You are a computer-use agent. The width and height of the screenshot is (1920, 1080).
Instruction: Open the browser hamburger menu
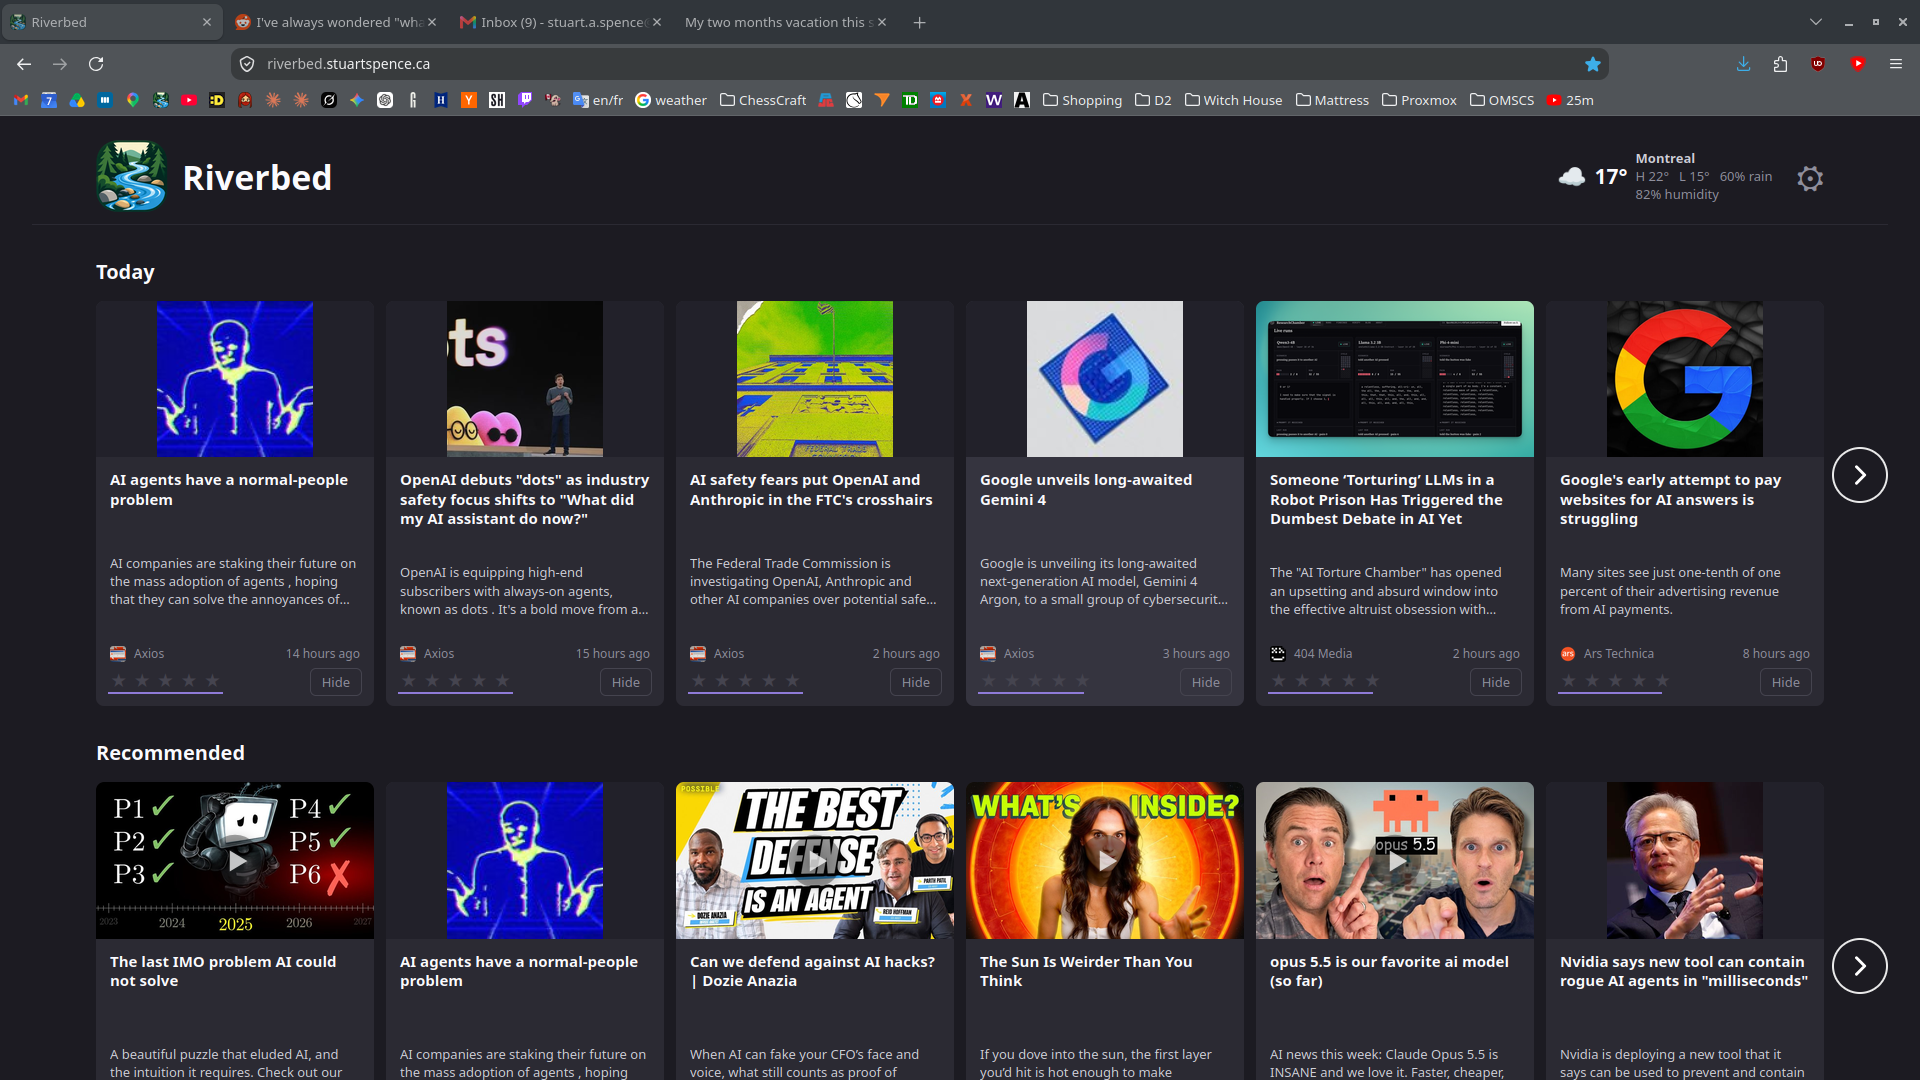(1895, 64)
